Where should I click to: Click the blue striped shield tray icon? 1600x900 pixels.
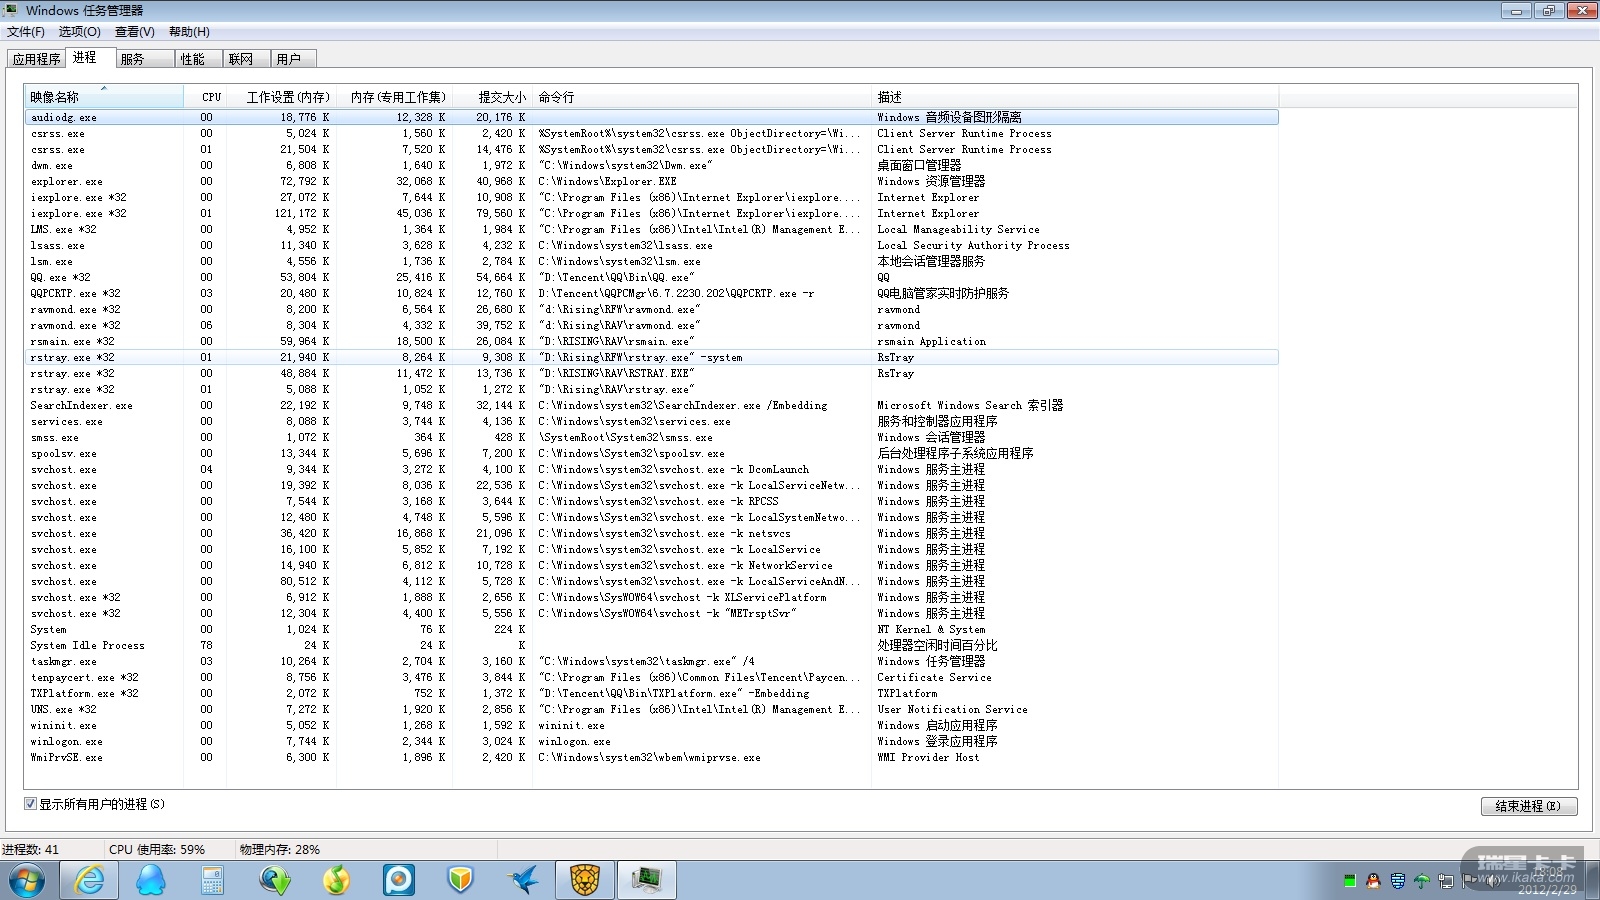[1398, 881]
